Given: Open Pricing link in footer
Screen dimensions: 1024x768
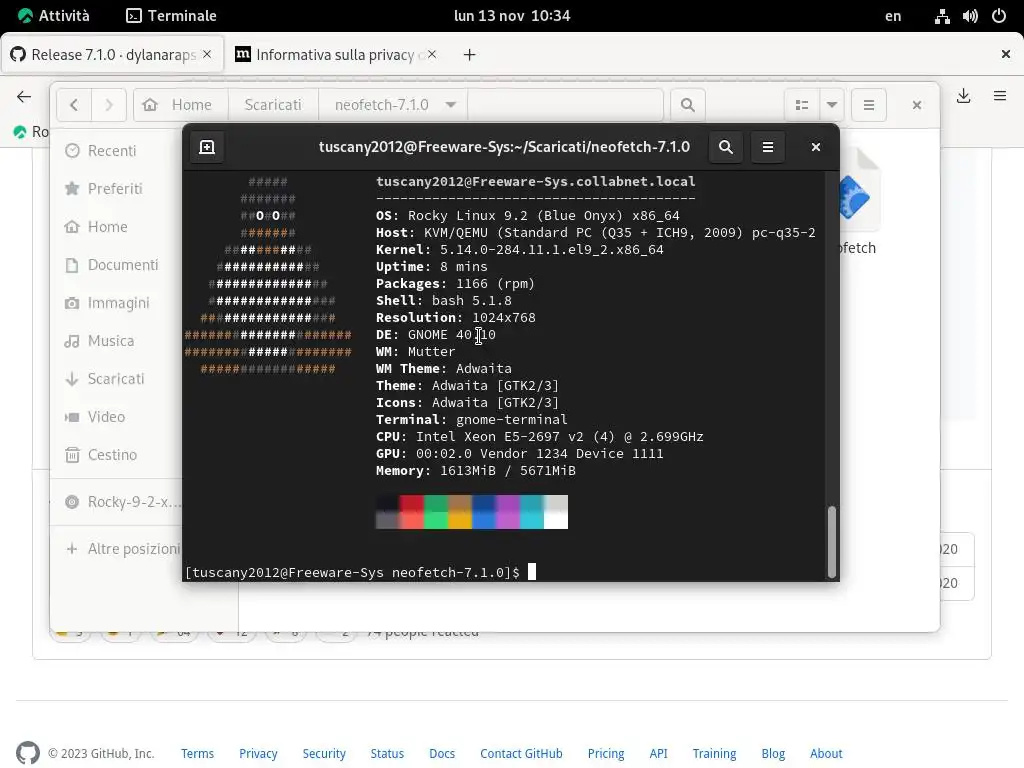Looking at the screenshot, I should pyautogui.click(x=606, y=754).
